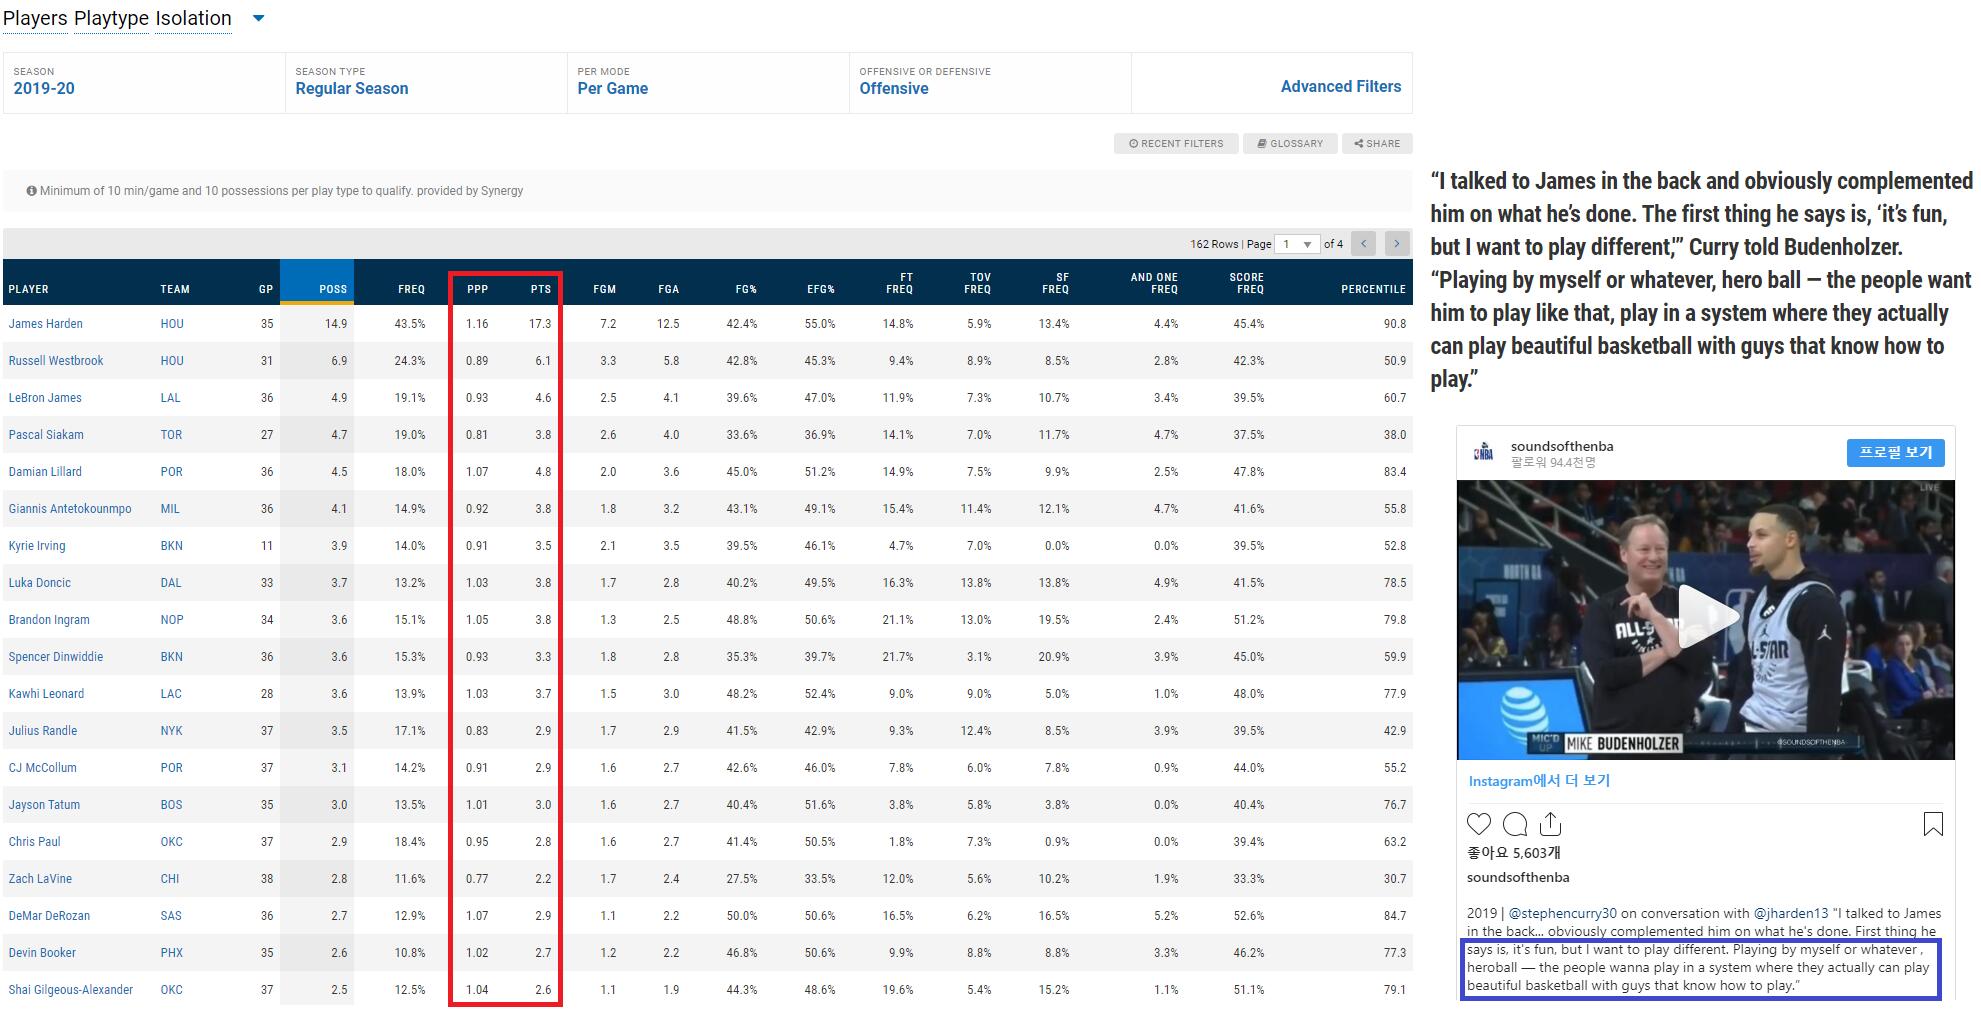The width and height of the screenshot is (1981, 1020).
Task: Open Devin Booker player link
Action: (x=42, y=953)
